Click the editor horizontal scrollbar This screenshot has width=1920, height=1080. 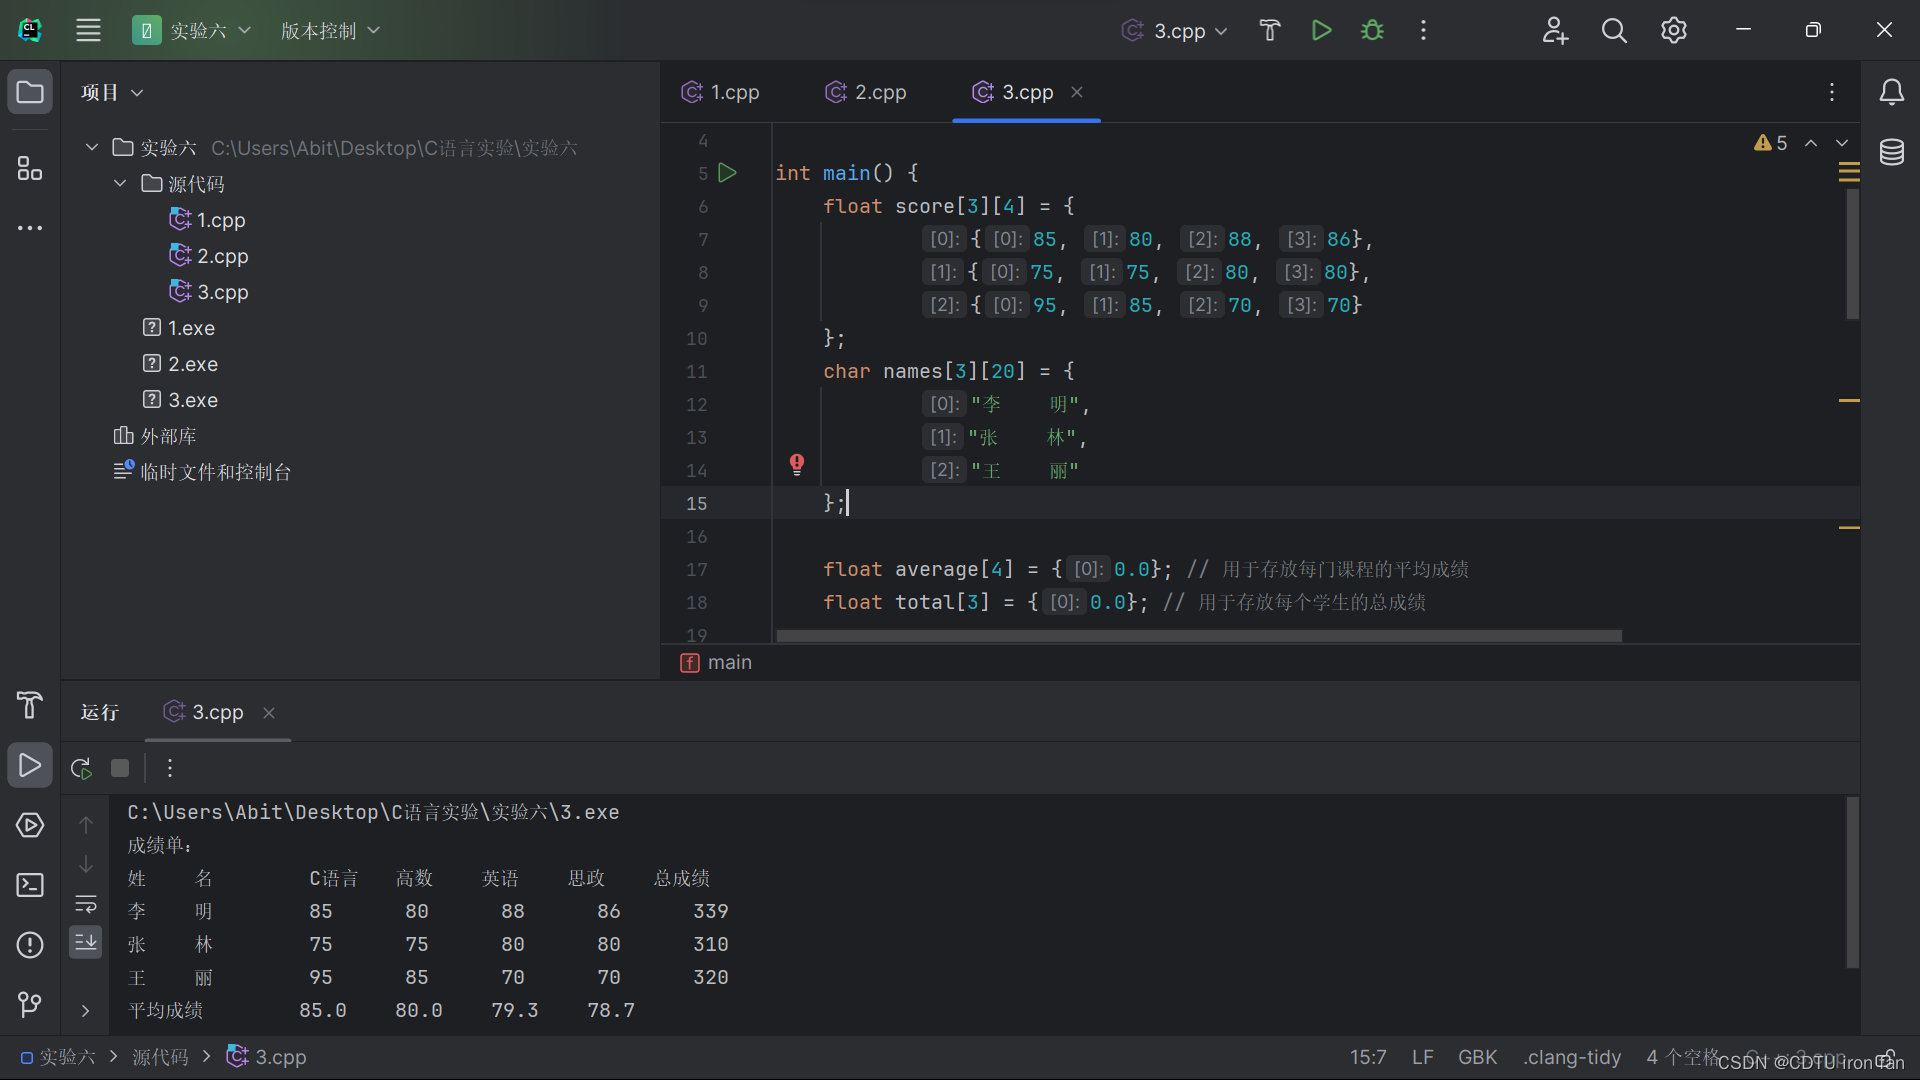tap(1199, 636)
